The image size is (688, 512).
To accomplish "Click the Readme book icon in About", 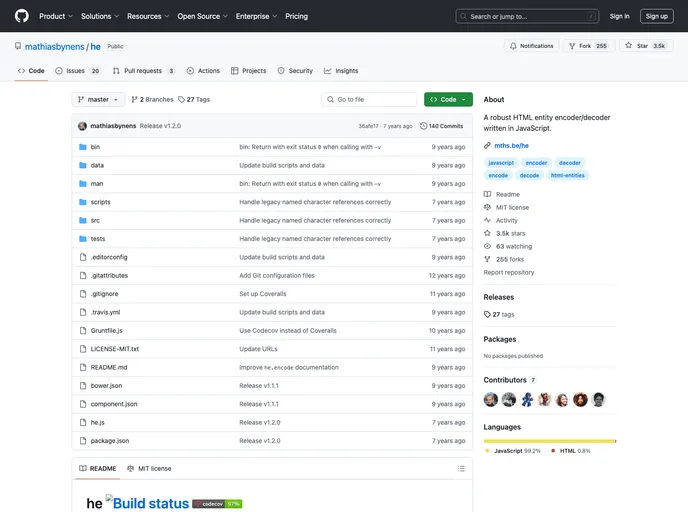I will point(487,194).
